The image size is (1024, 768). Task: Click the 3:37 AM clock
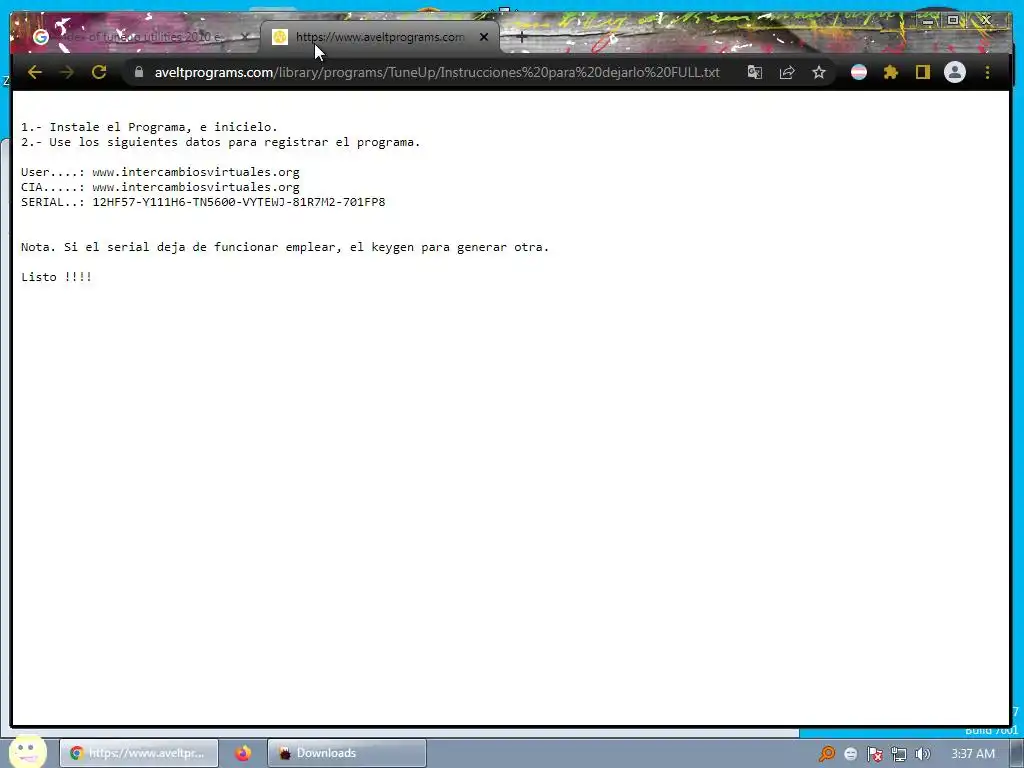pos(973,754)
